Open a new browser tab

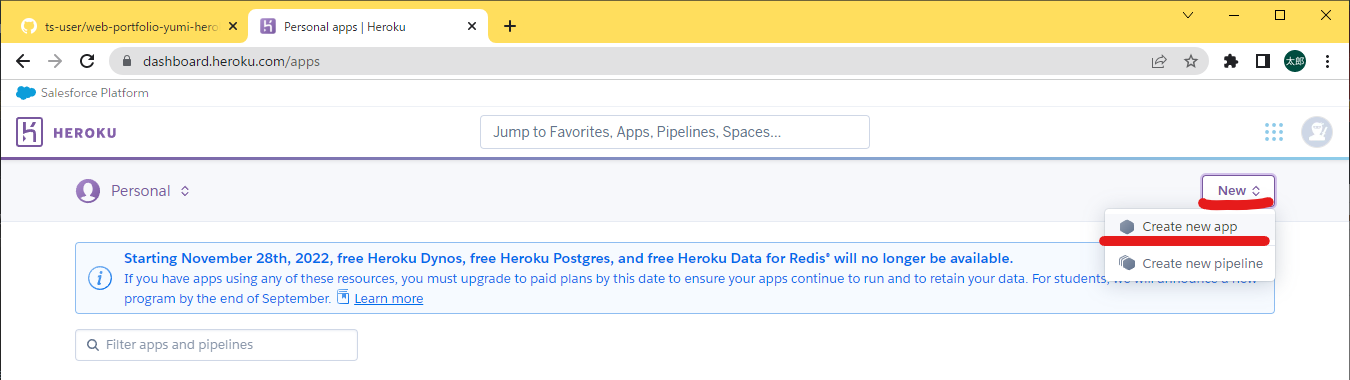pos(510,26)
